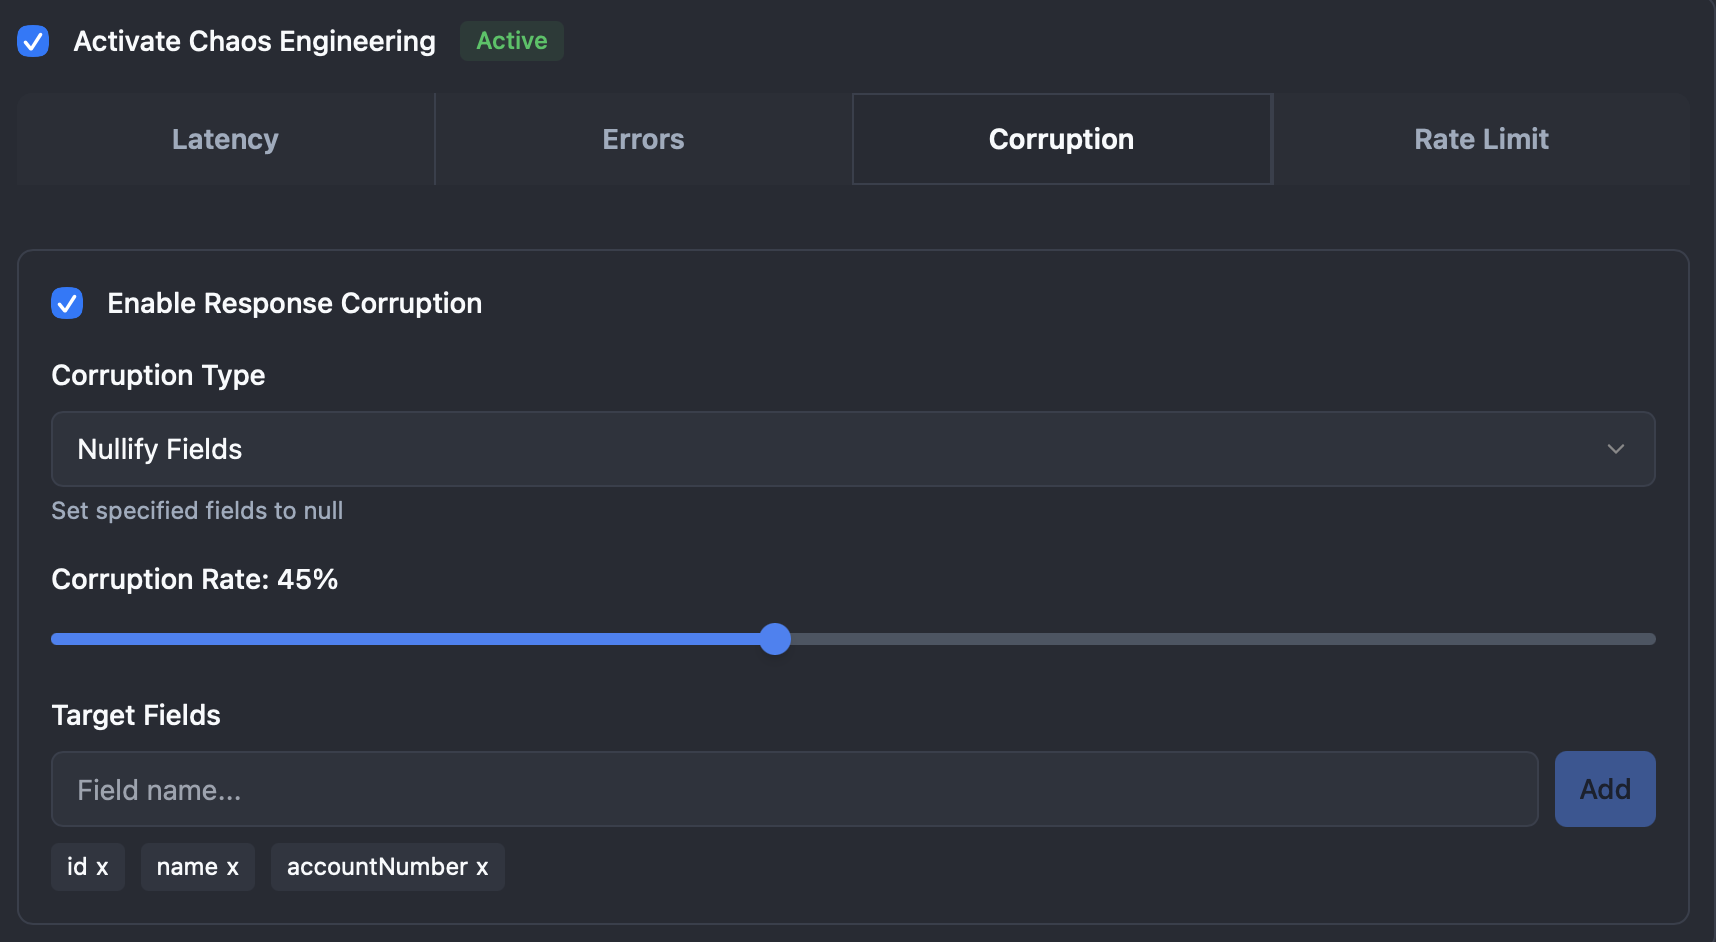Click the Active status badge
Viewport: 1716px width, 942px height.
511,41
